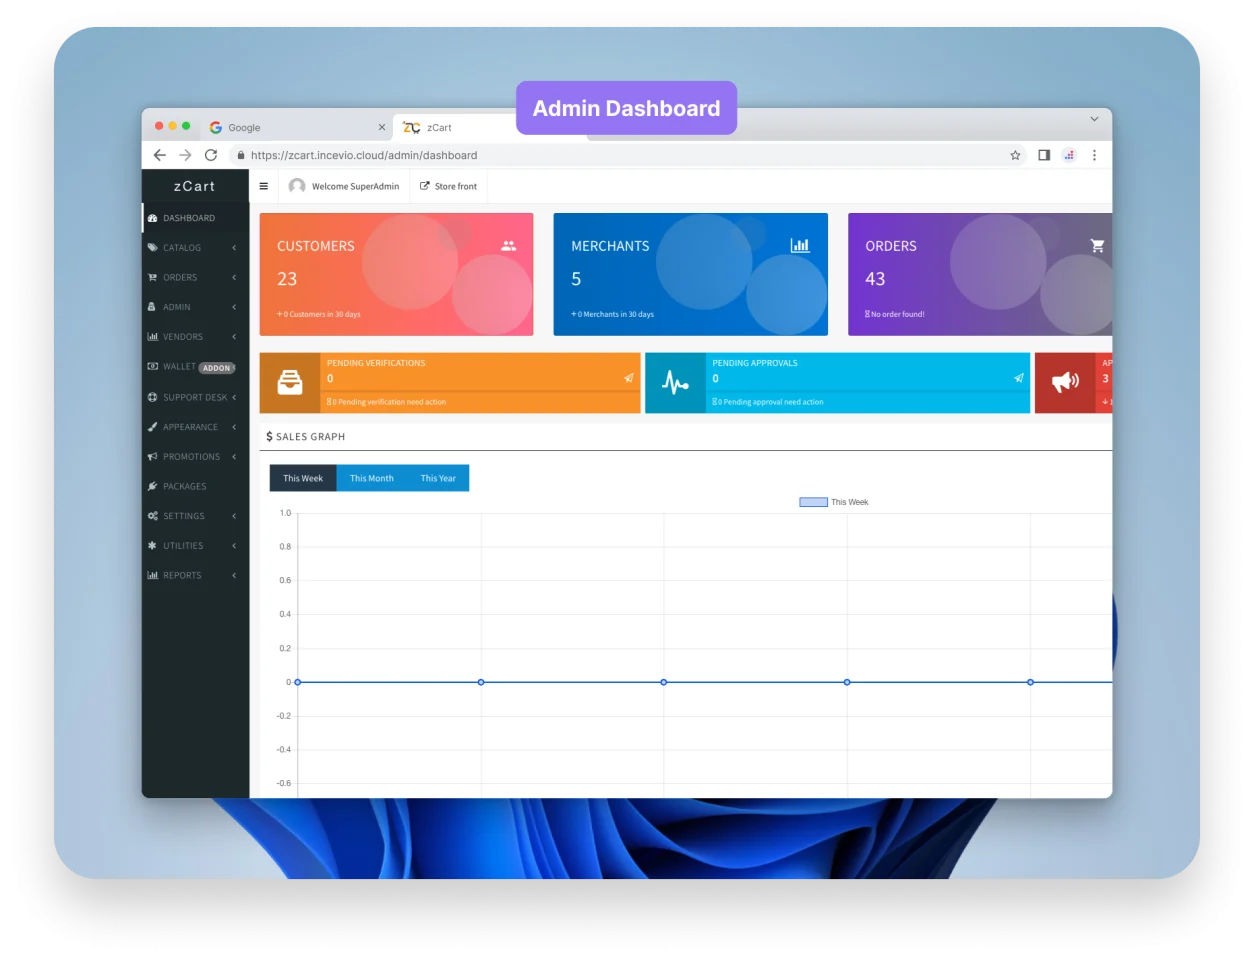Close the Google browser tab
Viewport: 1254px width, 960px height.
(381, 128)
